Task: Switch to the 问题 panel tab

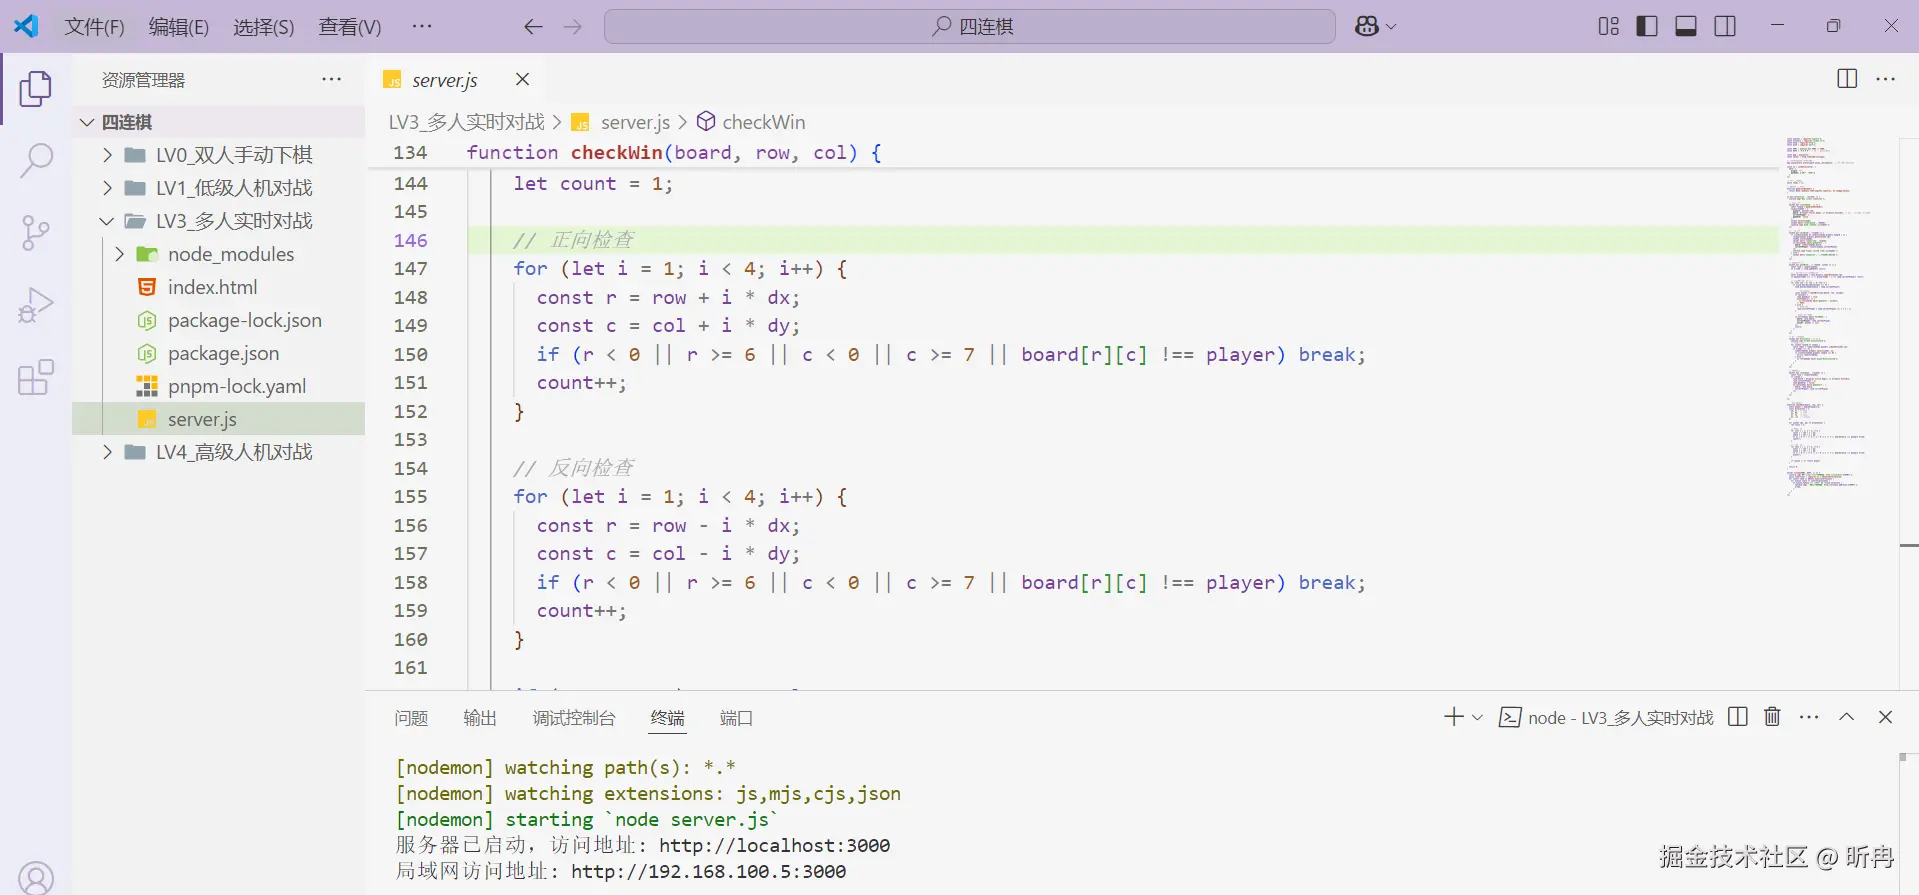Action: 411,718
